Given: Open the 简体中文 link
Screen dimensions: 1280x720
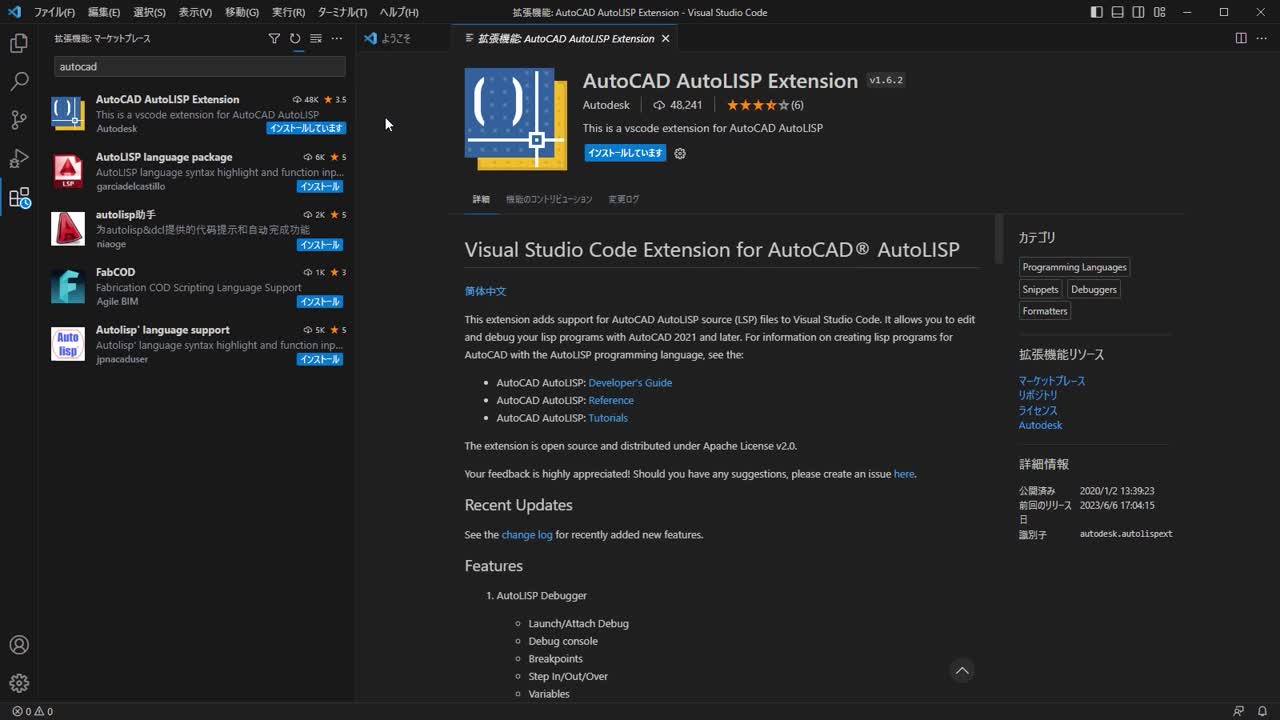Looking at the screenshot, I should tap(485, 291).
